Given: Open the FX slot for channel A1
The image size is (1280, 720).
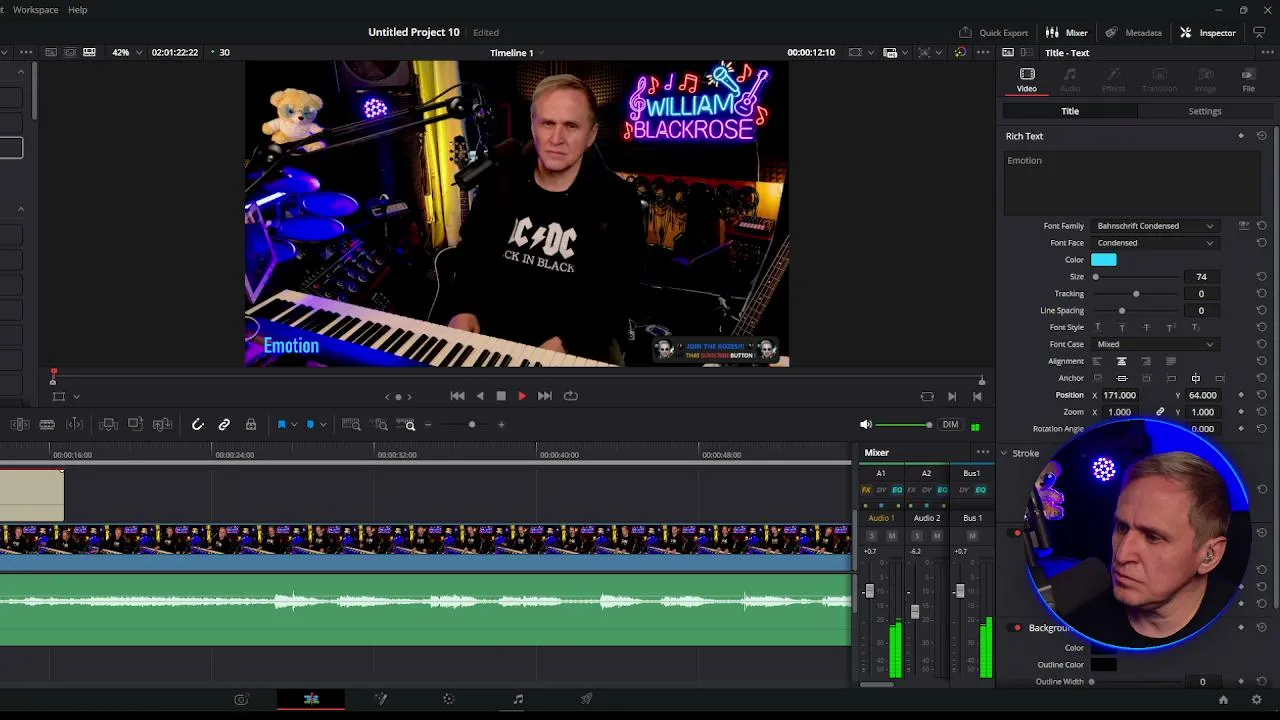Looking at the screenshot, I should (867, 490).
